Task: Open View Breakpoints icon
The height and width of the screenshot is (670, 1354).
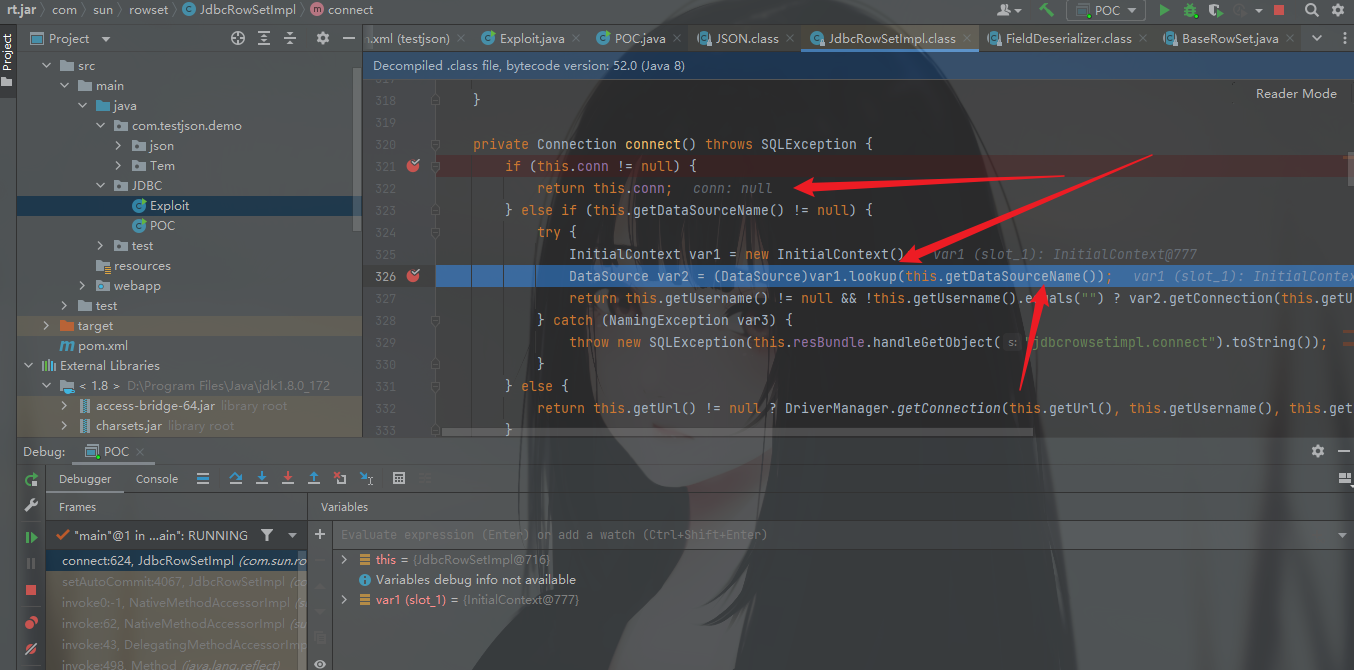Action: point(31,623)
